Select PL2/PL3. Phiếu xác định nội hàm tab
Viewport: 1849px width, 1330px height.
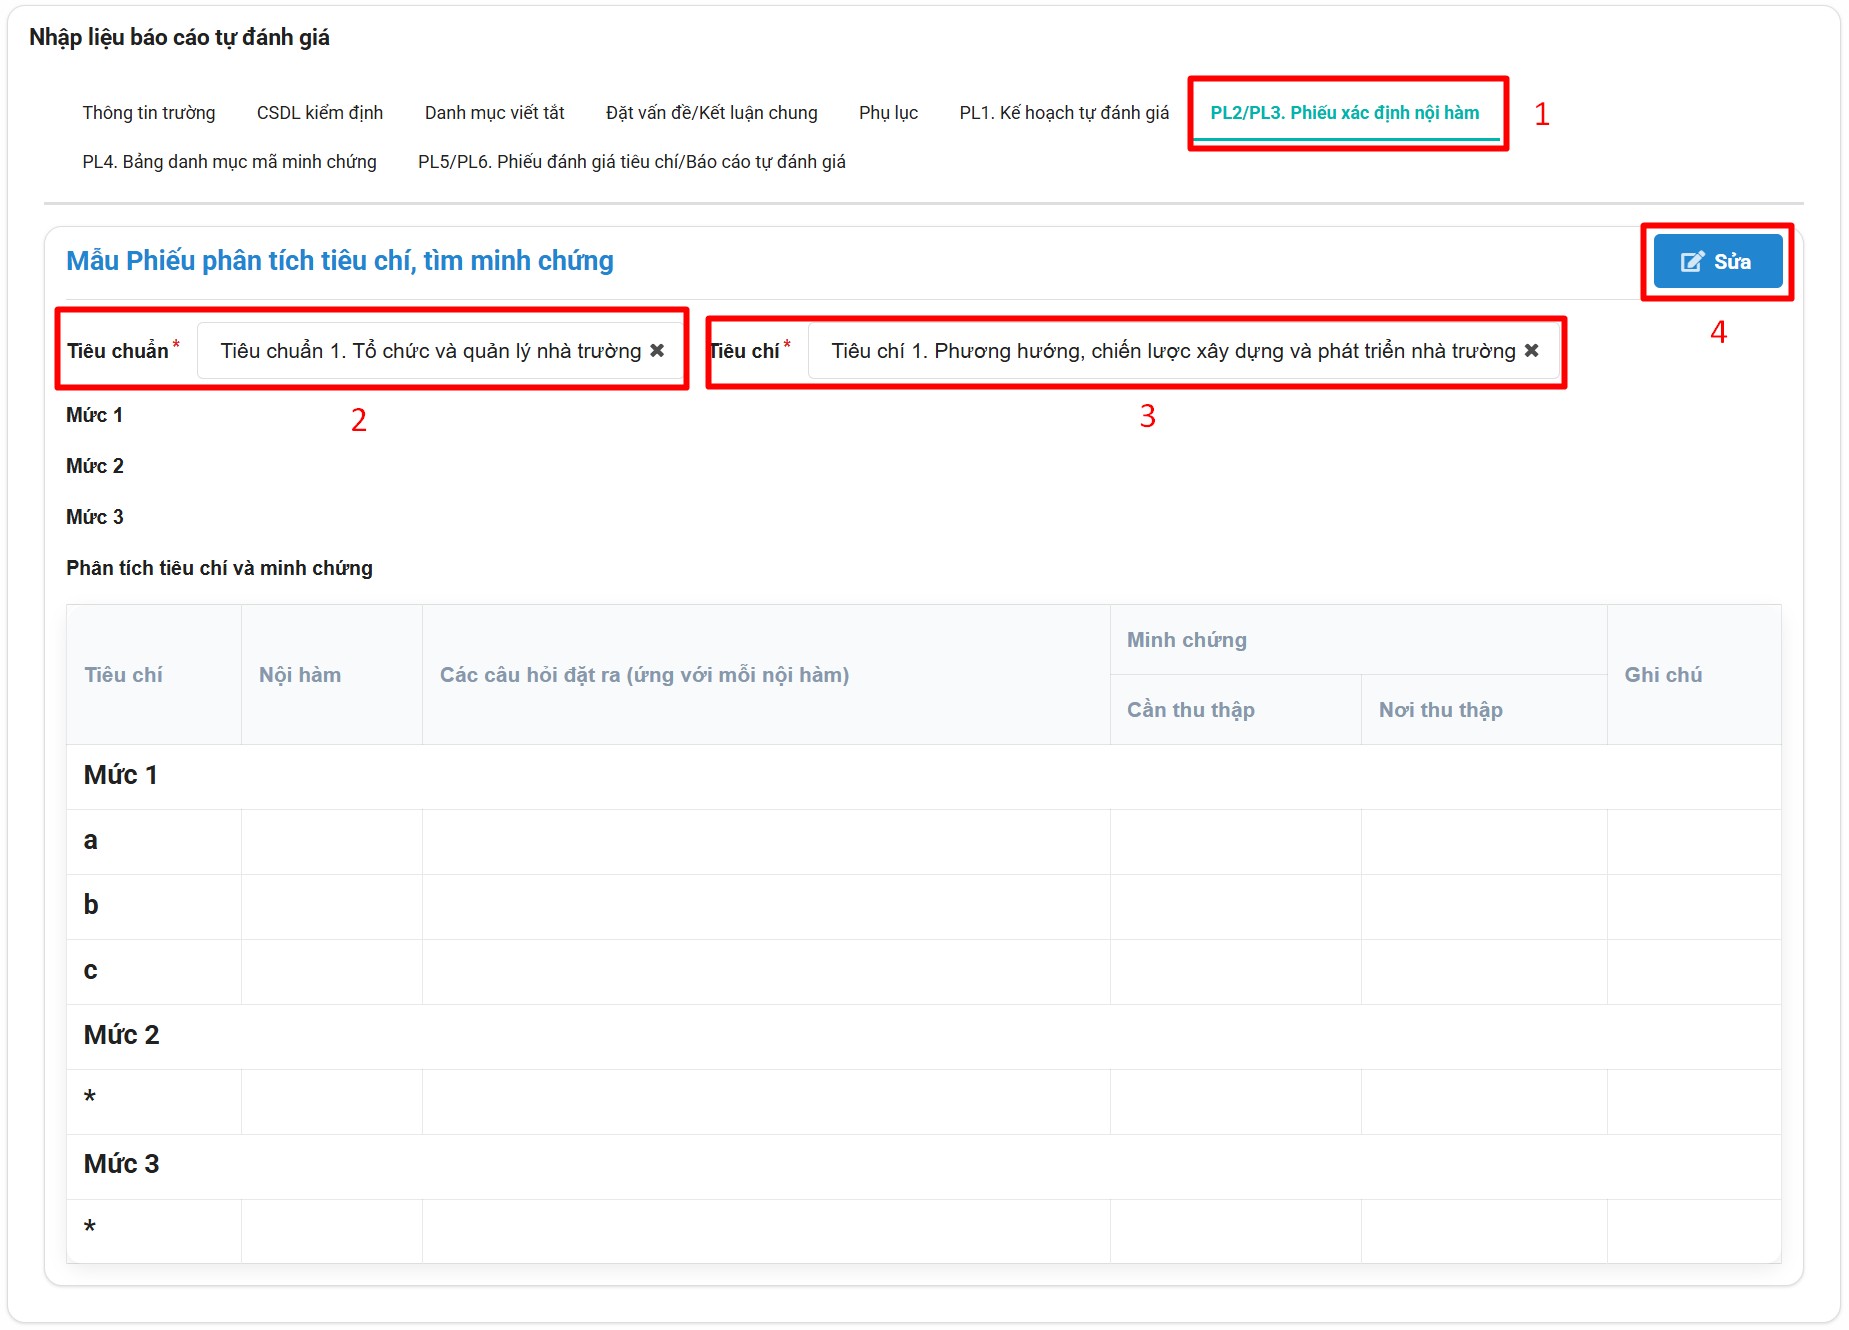[1344, 113]
